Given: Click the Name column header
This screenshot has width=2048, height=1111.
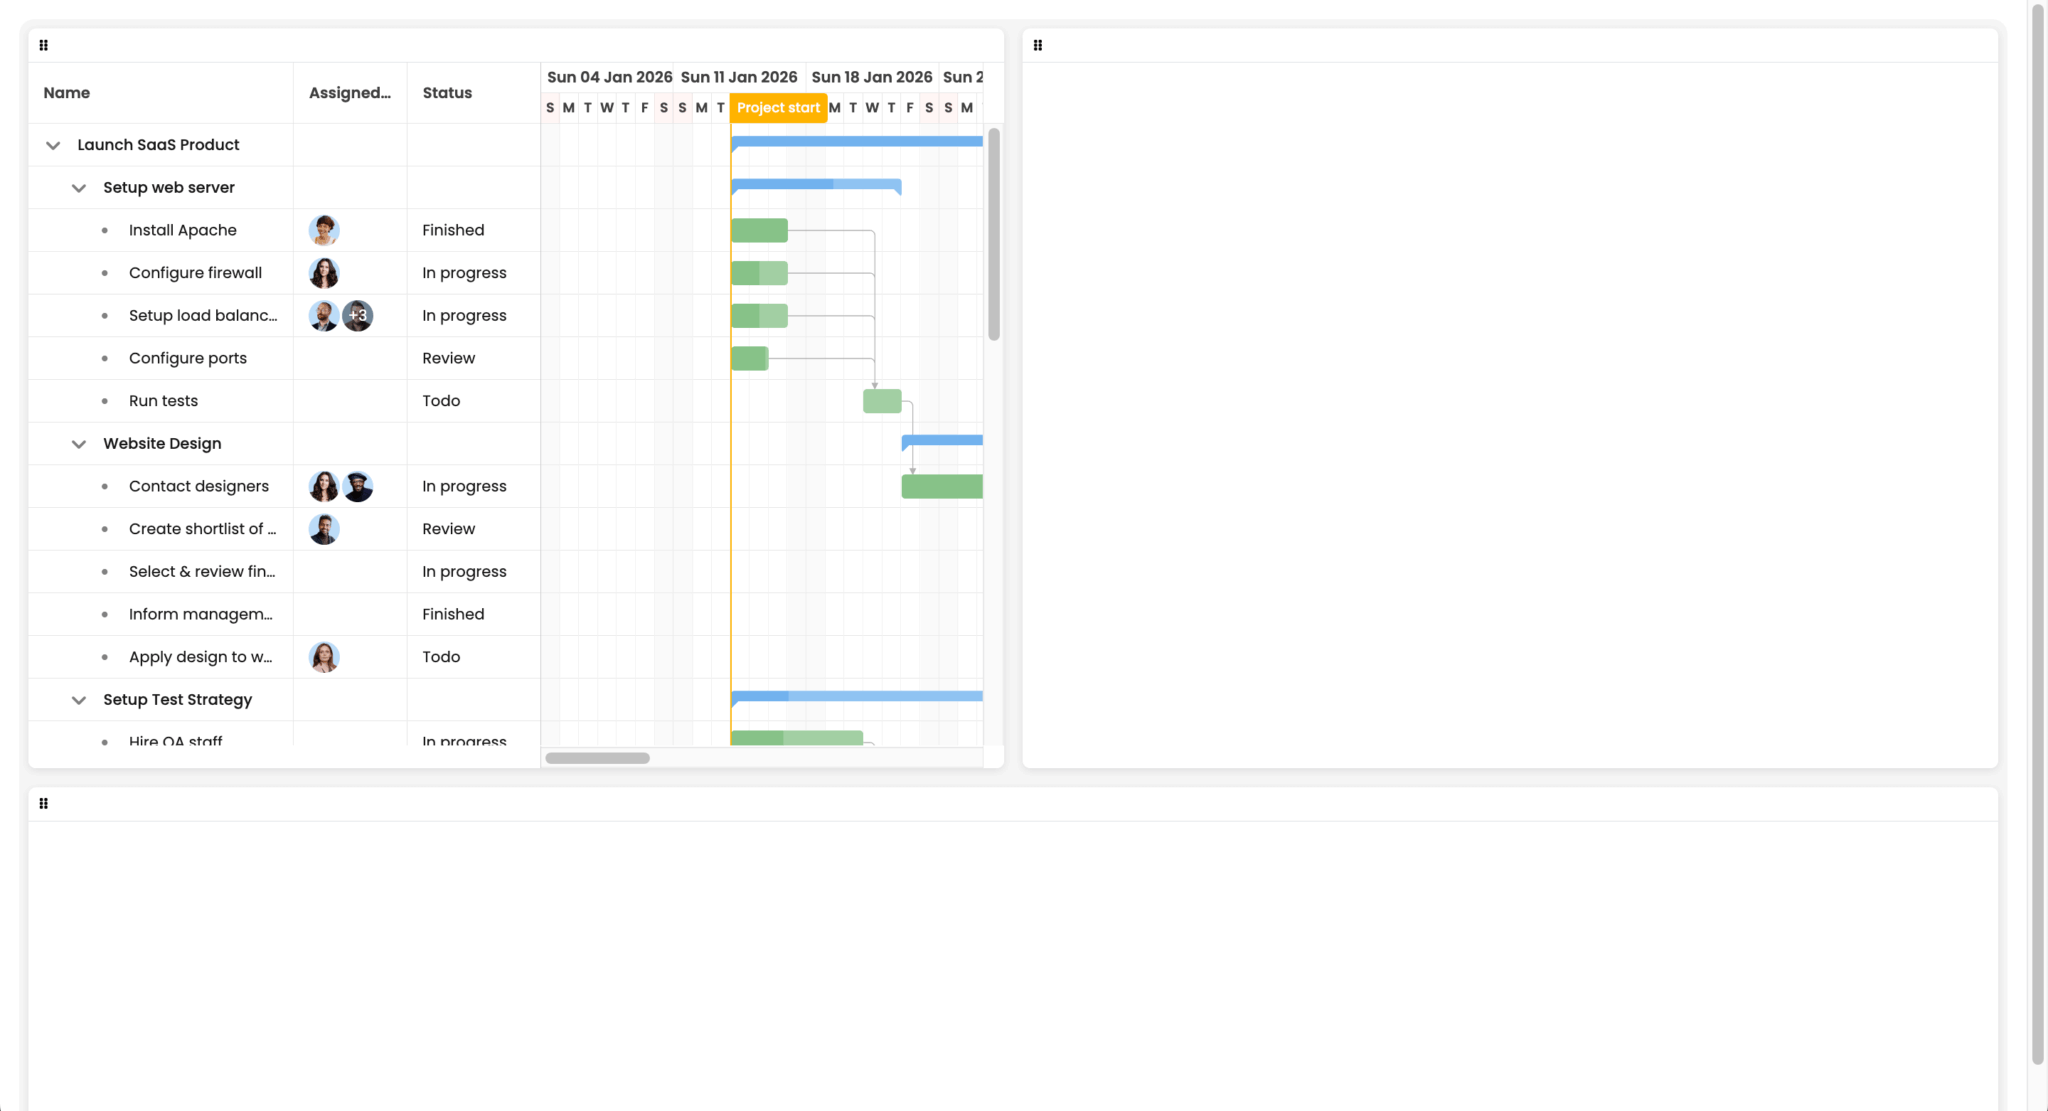Looking at the screenshot, I should pyautogui.click(x=67, y=93).
